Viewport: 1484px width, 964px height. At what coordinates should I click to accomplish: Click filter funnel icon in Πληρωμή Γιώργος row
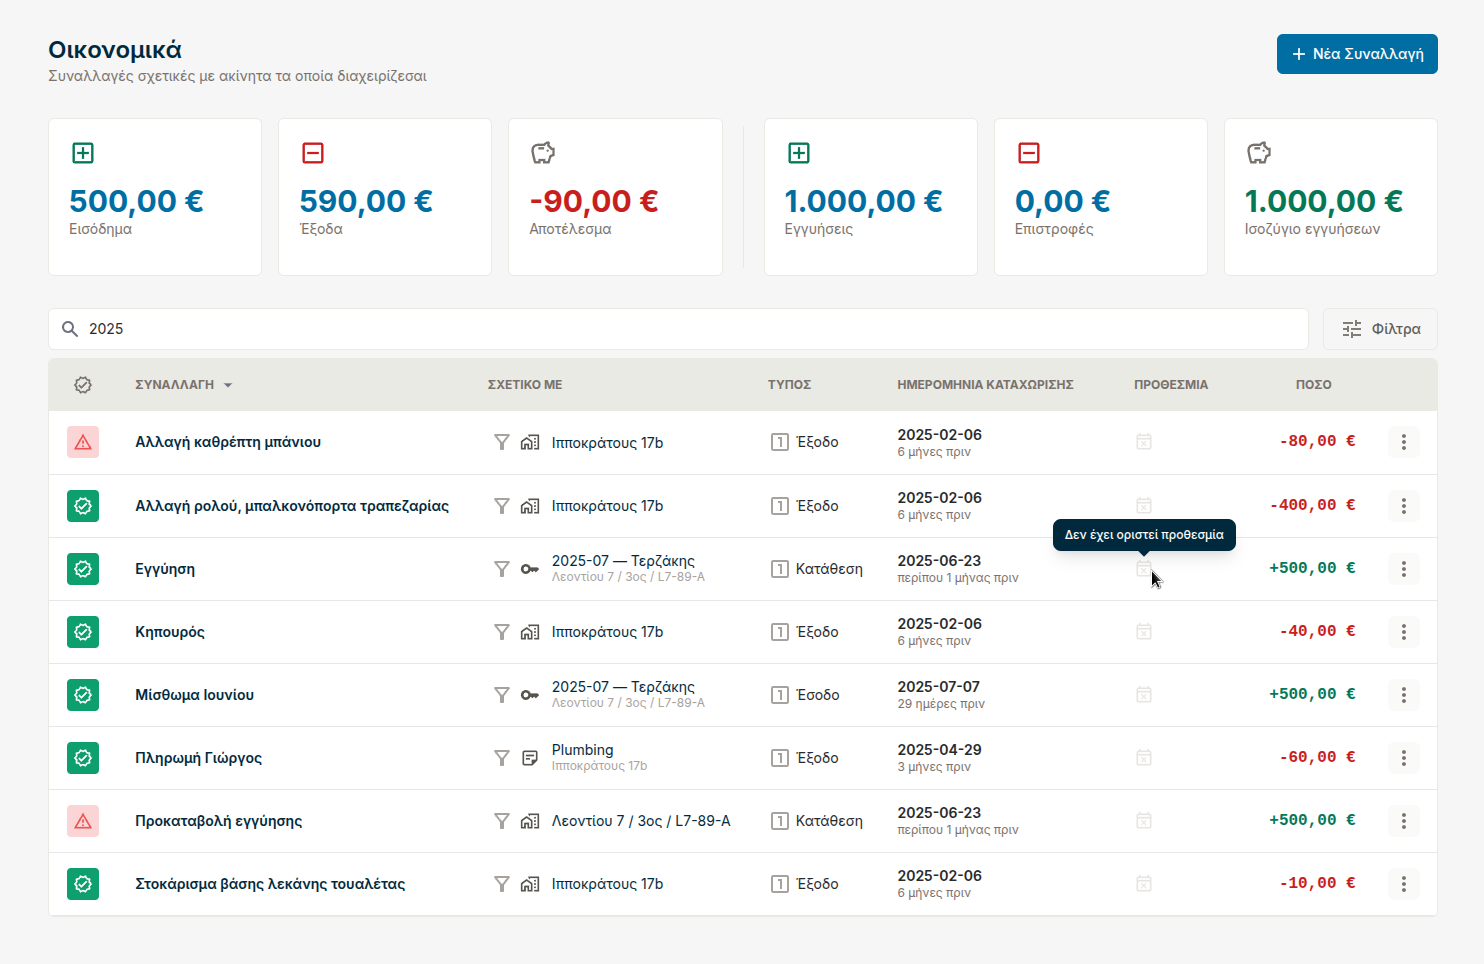[502, 758]
